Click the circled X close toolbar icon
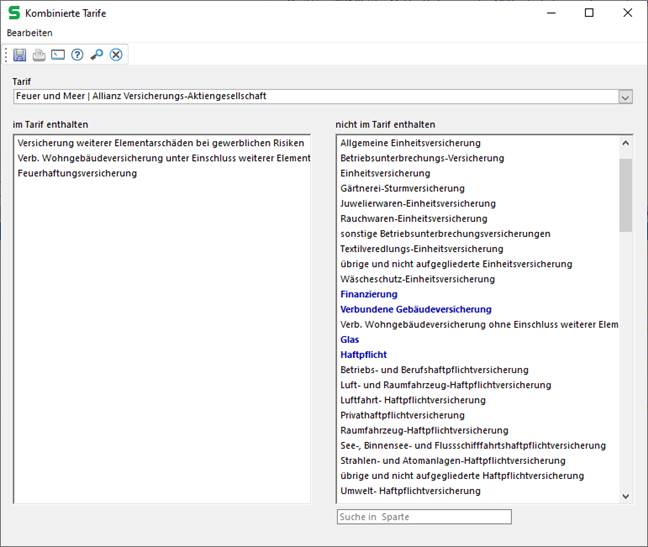This screenshot has width=648, height=547. pyautogui.click(x=116, y=54)
